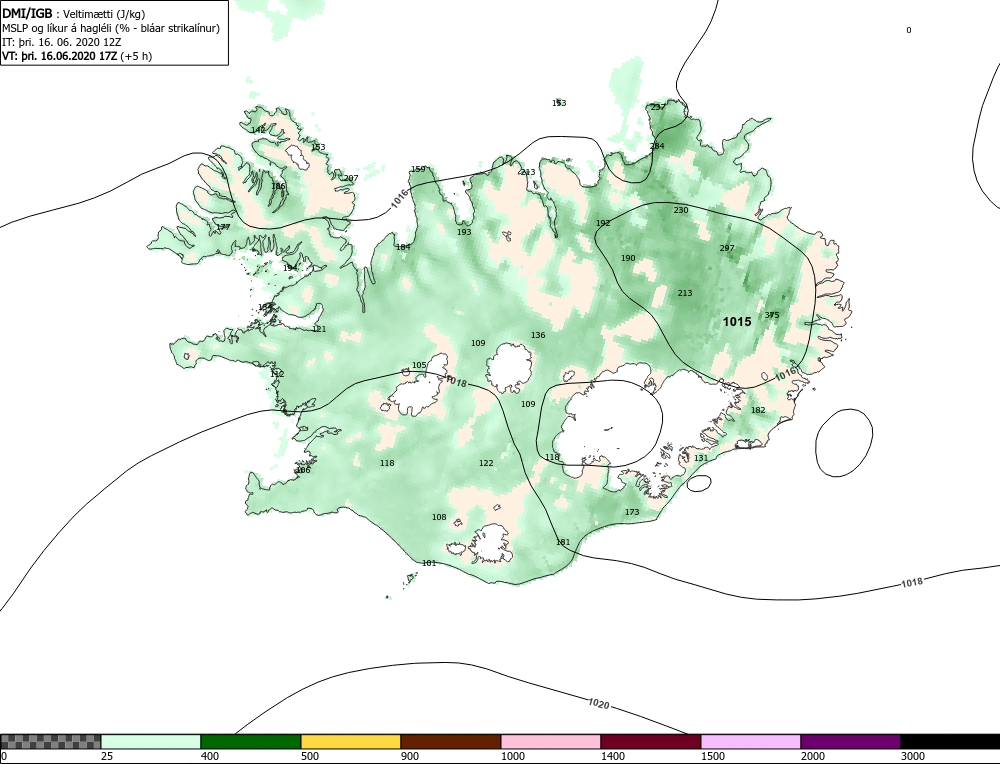Viewport: 1000px width, 764px height.
Task: Click the legend label '3000'
Action: (913, 756)
